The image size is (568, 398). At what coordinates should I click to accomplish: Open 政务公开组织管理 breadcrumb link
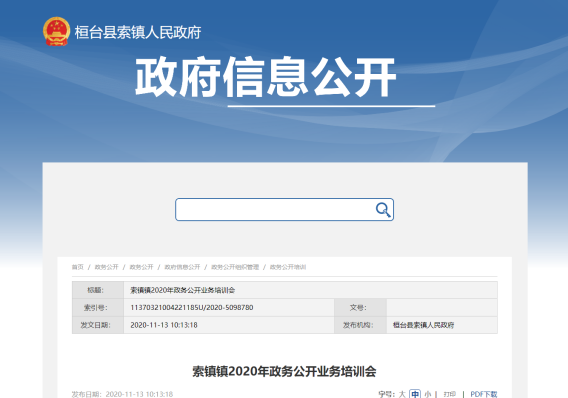click(x=235, y=267)
